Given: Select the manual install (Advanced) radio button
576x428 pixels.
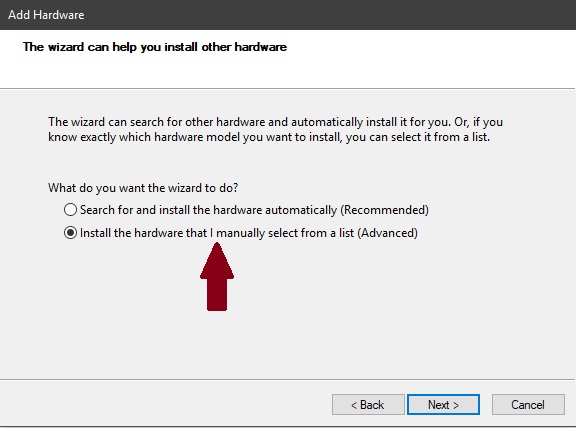Looking at the screenshot, I should point(70,233).
